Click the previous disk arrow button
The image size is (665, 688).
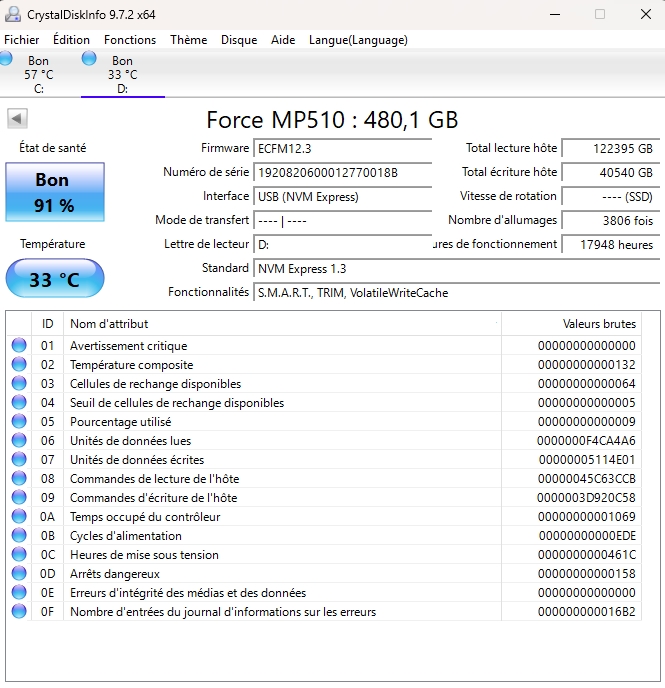17,119
